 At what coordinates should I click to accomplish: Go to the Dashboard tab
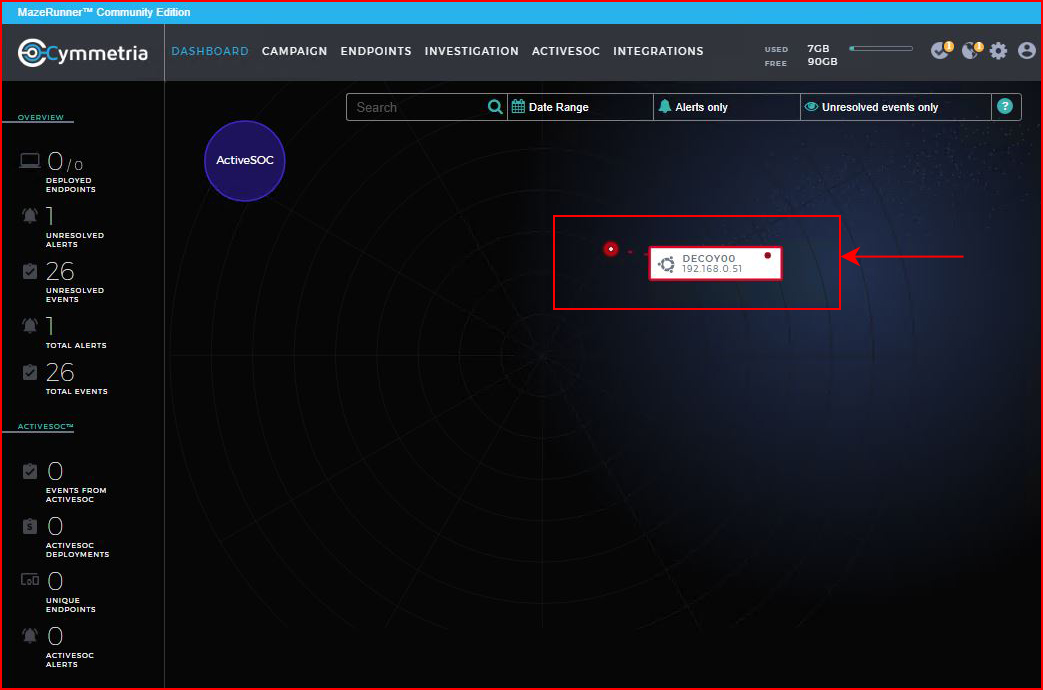click(x=210, y=51)
